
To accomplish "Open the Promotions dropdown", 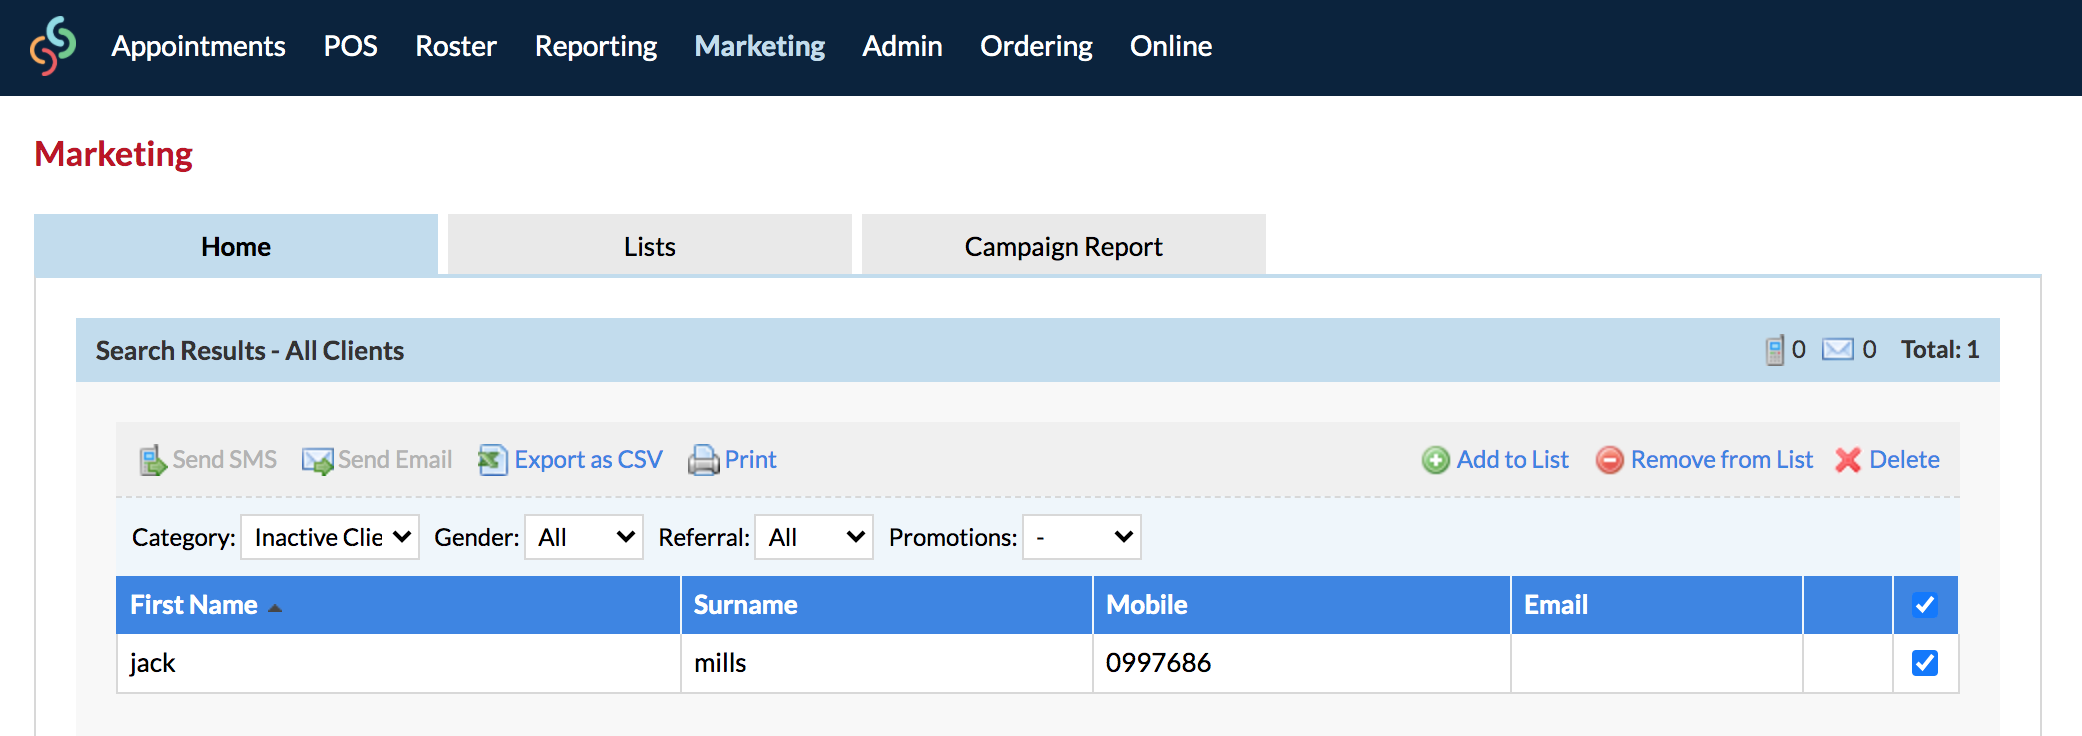I will click(x=1082, y=537).
